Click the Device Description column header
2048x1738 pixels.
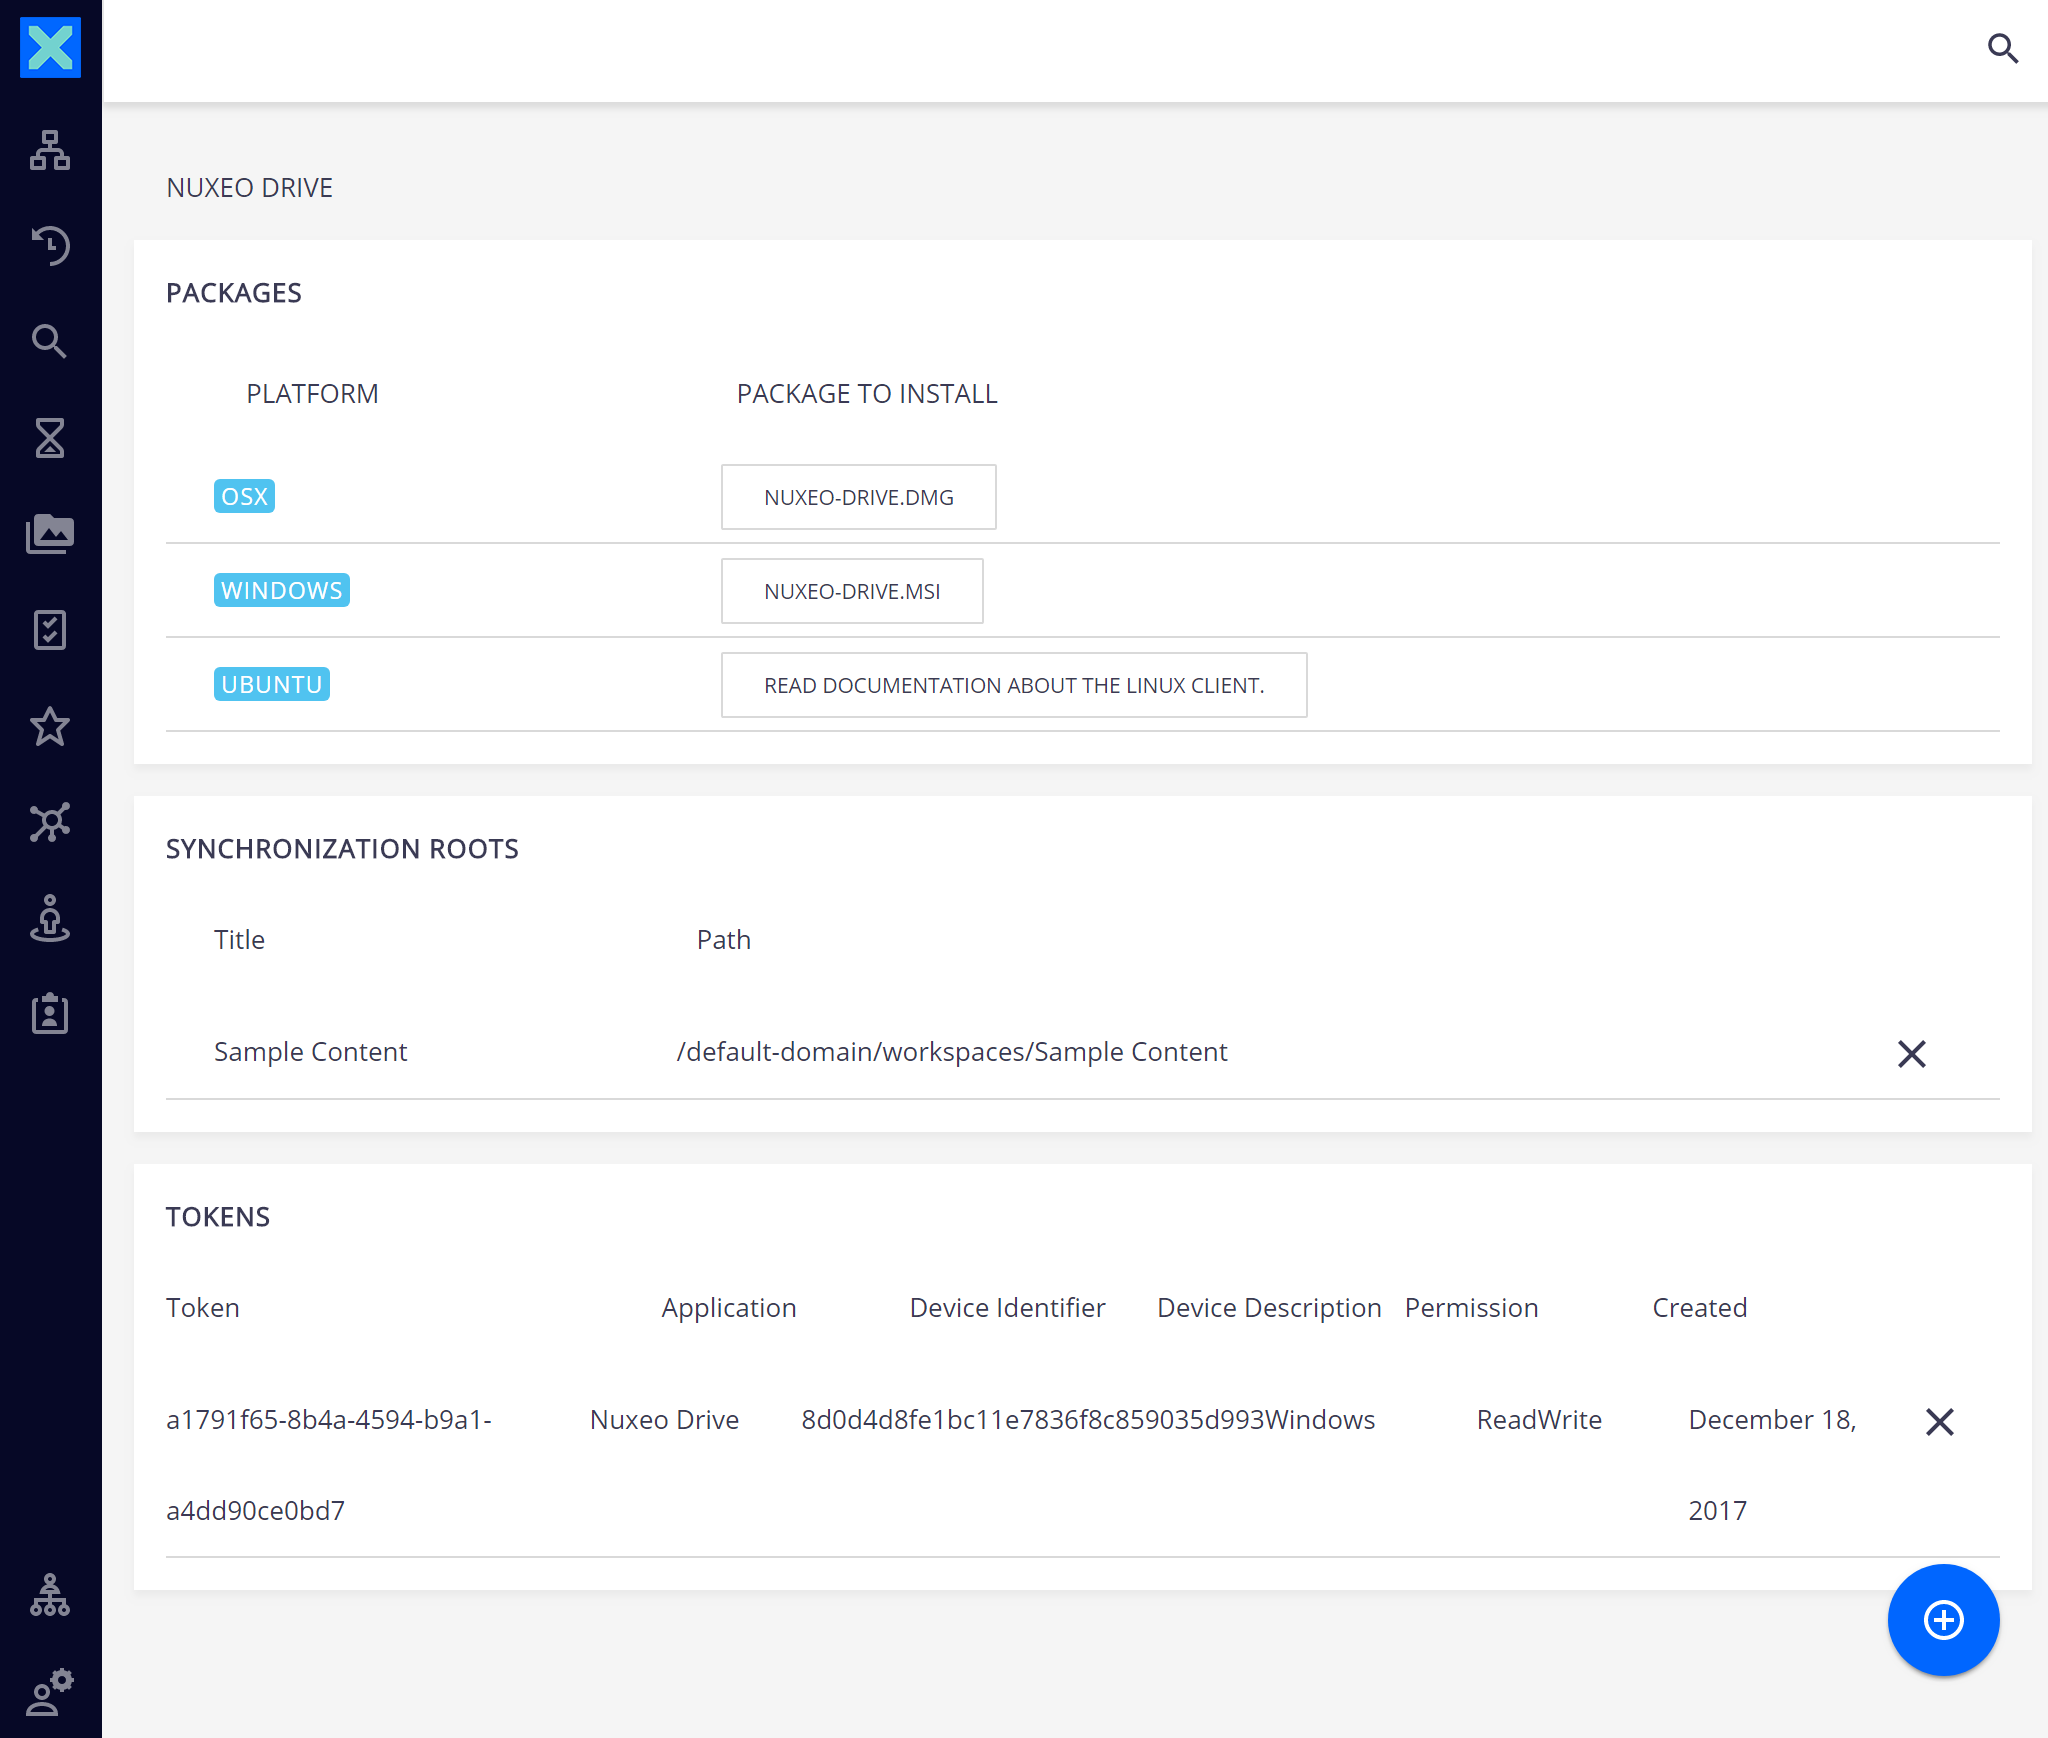tap(1269, 1308)
